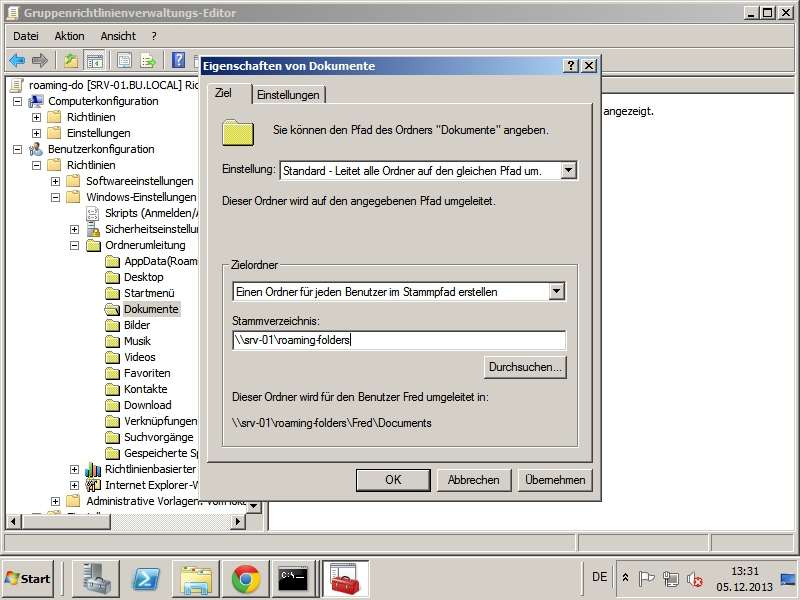Select the Videos folder in tree
800x600 pixels.
(x=140, y=357)
